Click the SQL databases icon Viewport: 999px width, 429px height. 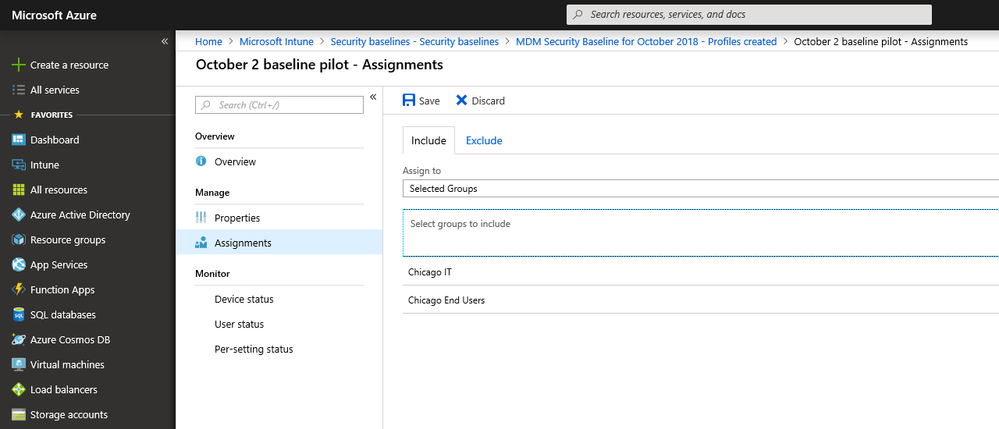[18, 315]
